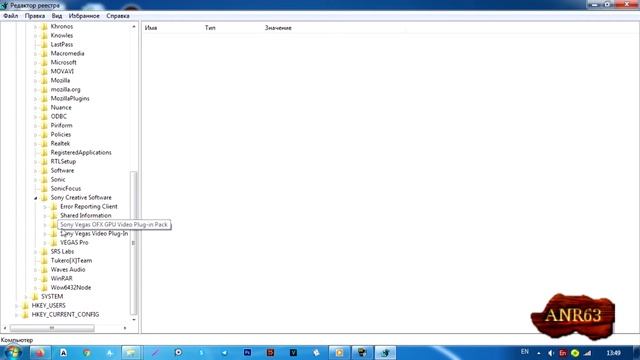Click the tree's vertical scrollbar thumb
The width and height of the screenshot is (640, 360).
[133, 243]
